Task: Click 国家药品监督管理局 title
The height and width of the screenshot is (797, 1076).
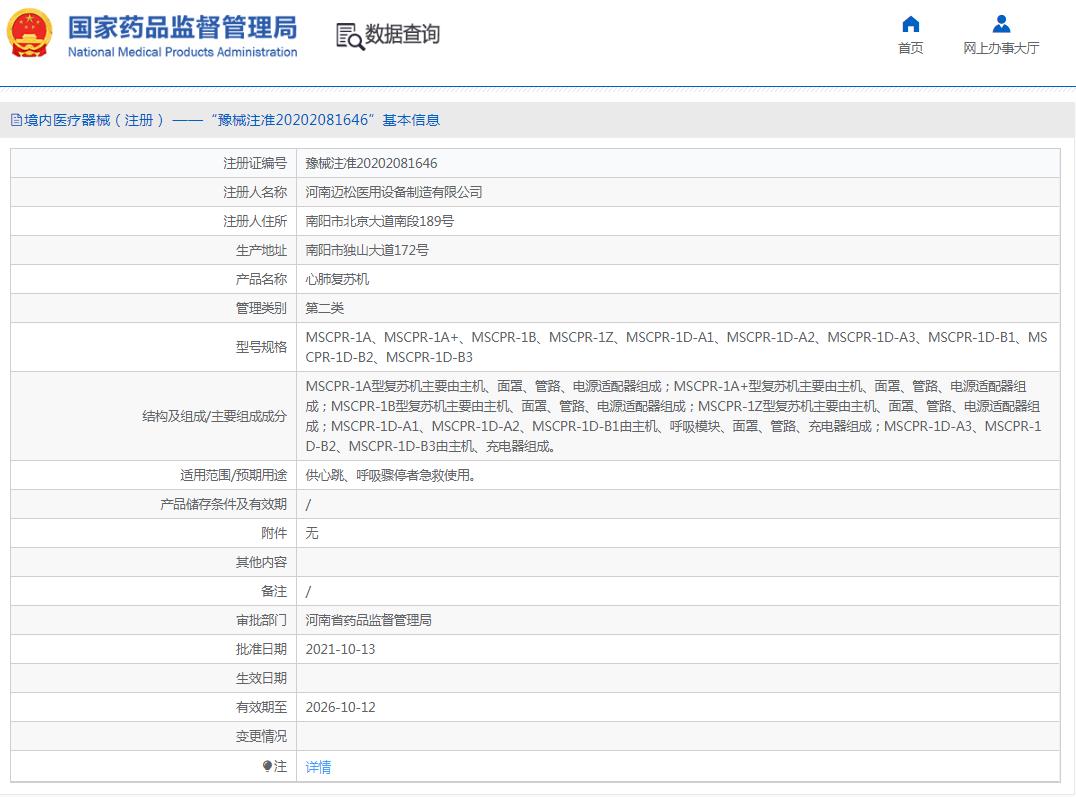Action: coord(183,27)
